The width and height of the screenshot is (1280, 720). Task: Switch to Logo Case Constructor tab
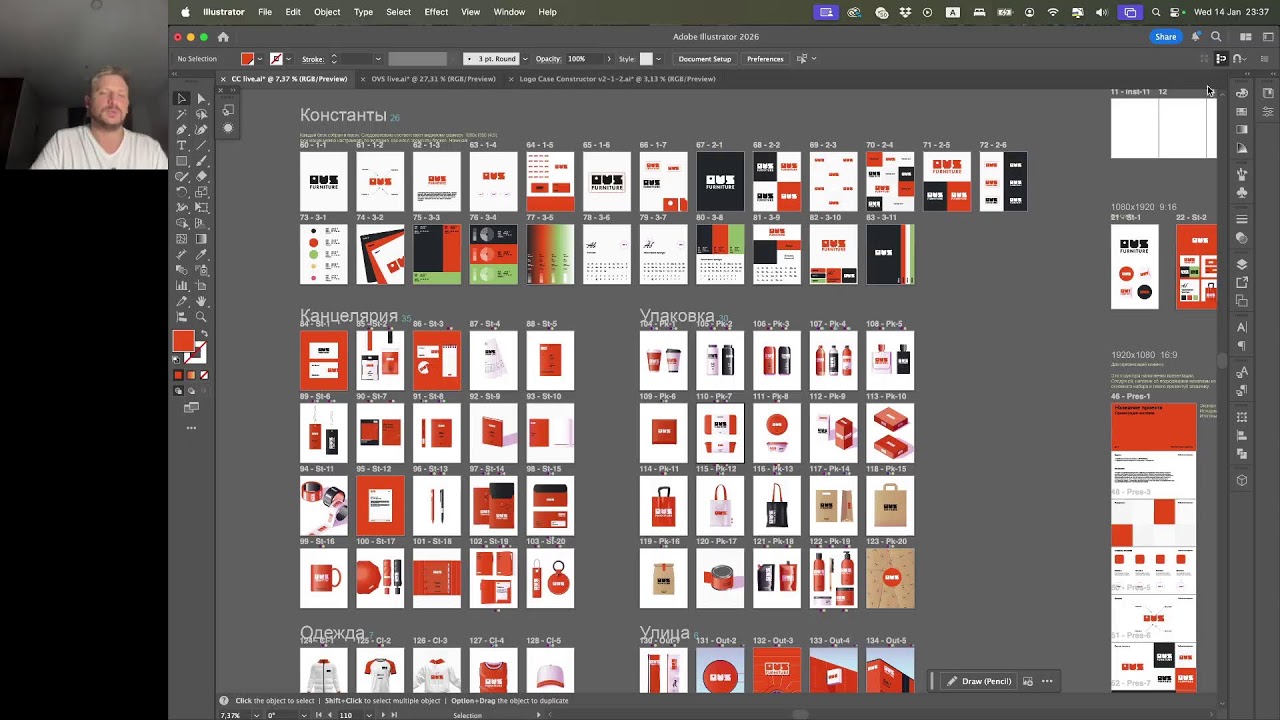(x=617, y=79)
